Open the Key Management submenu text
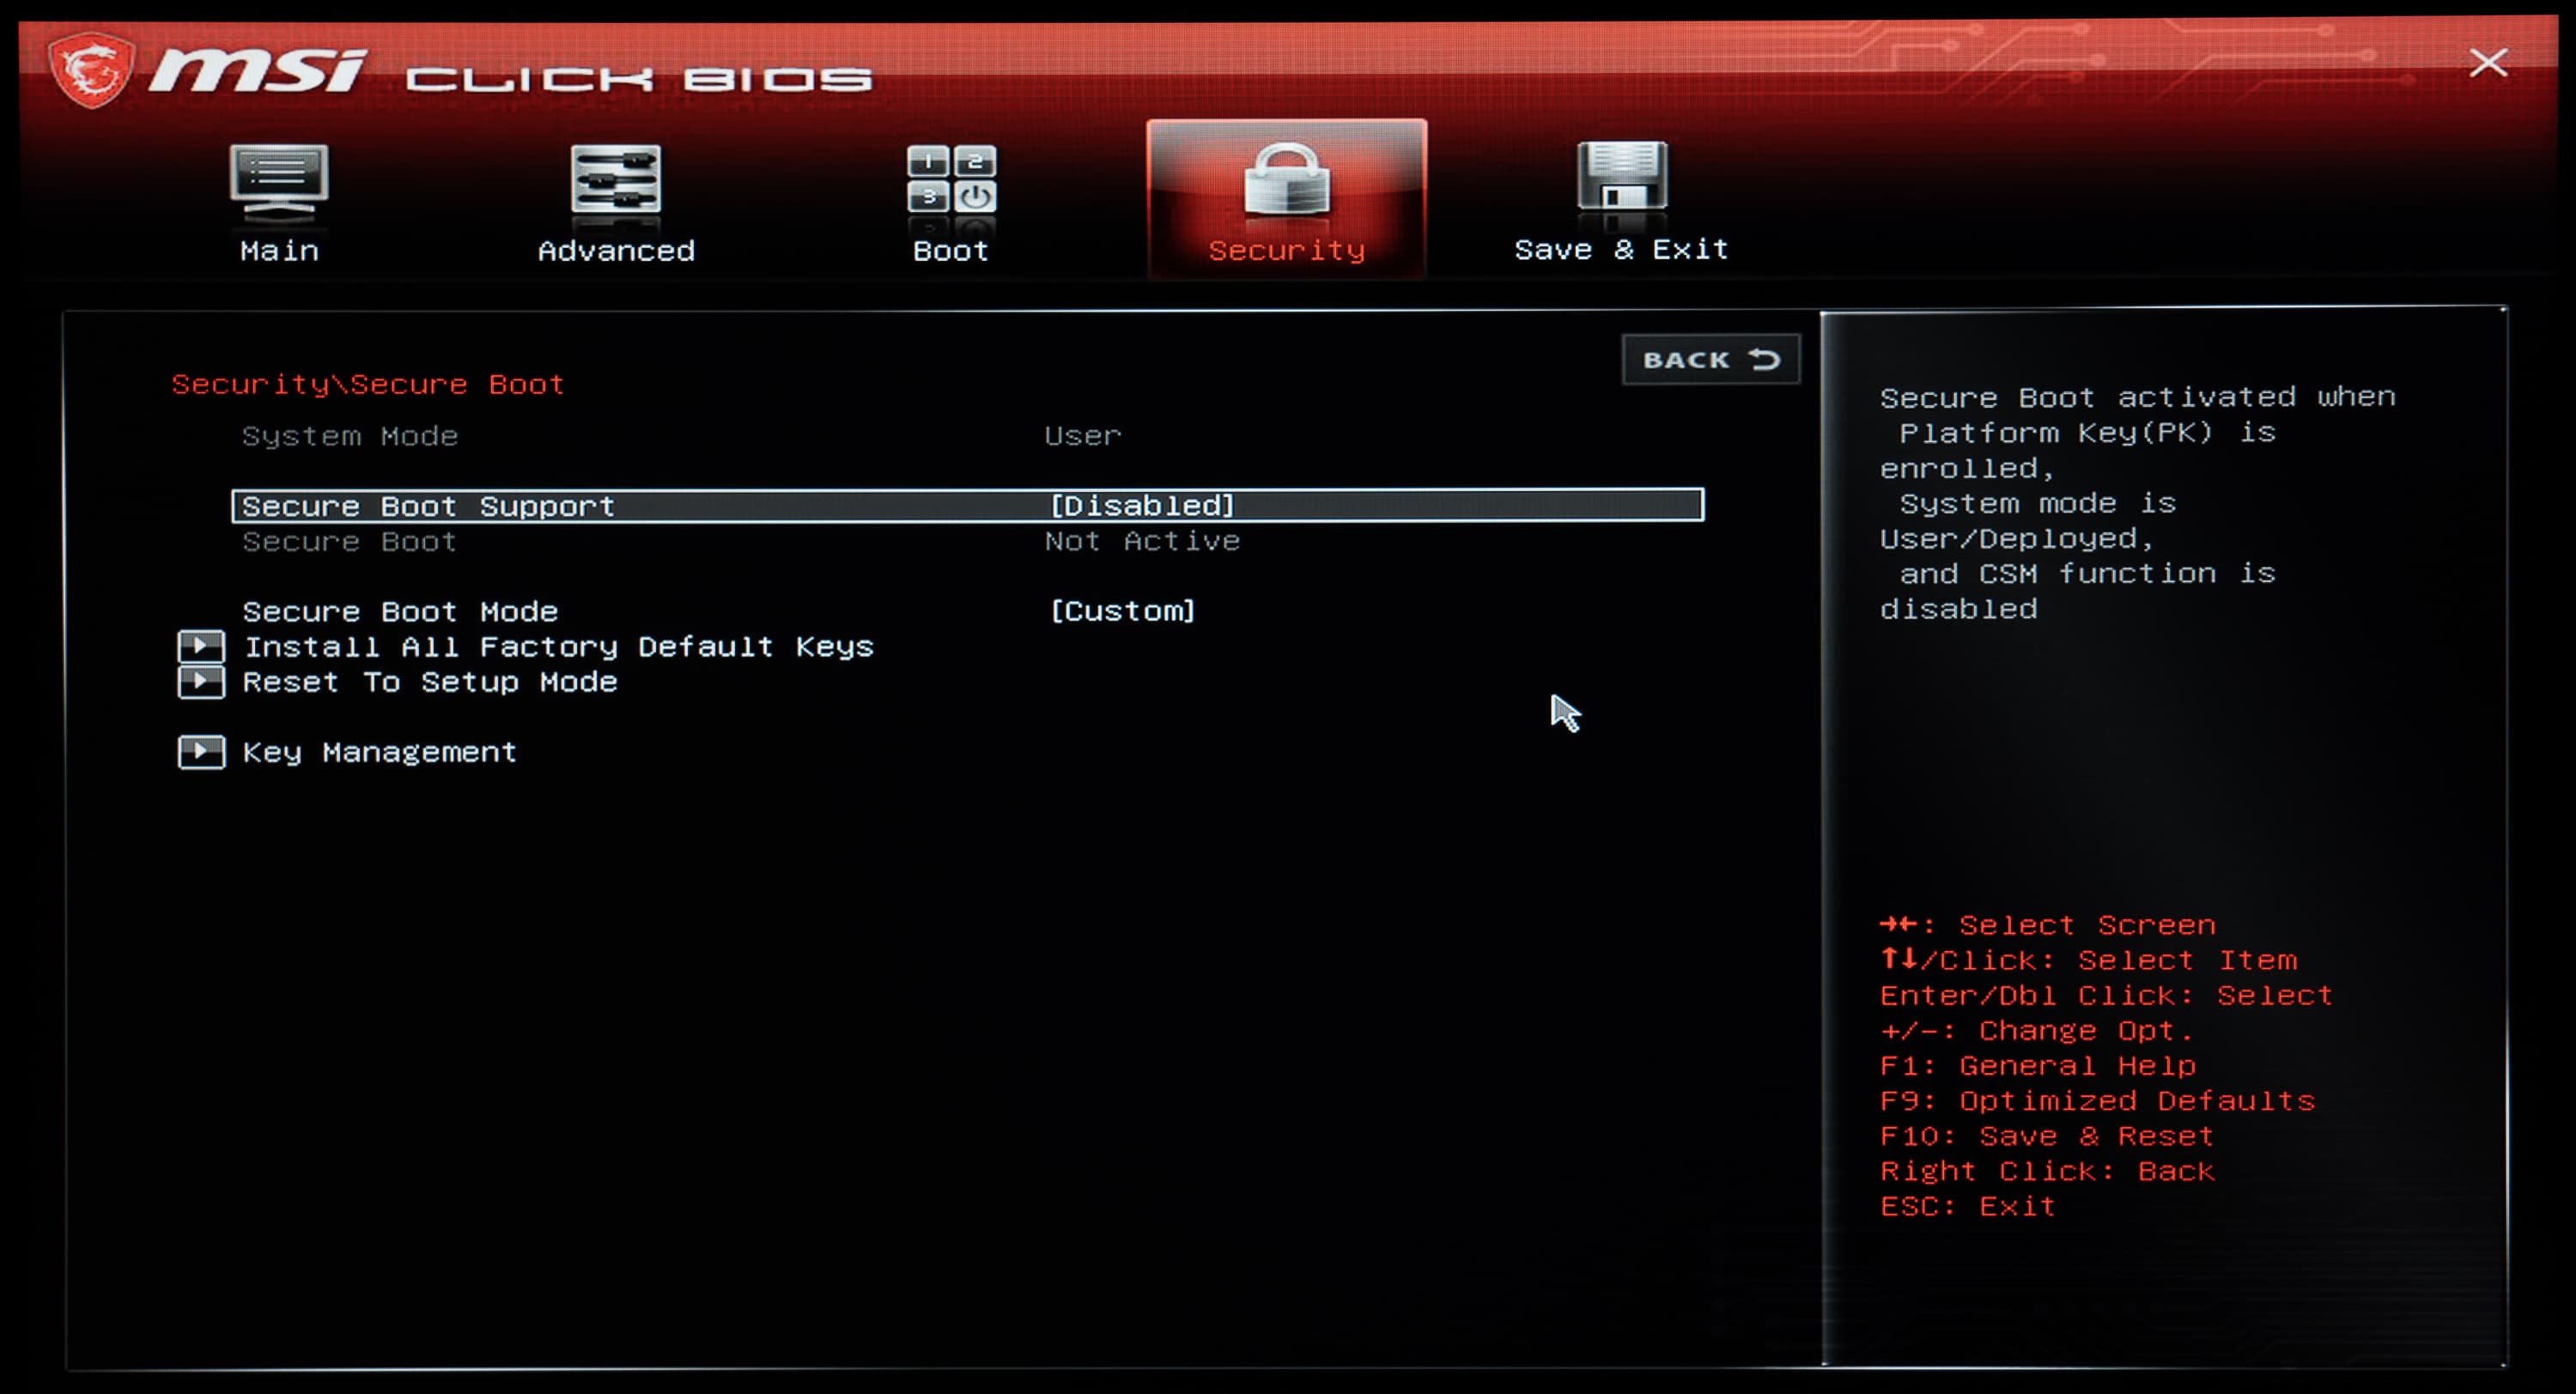2576x1394 pixels. (379, 752)
